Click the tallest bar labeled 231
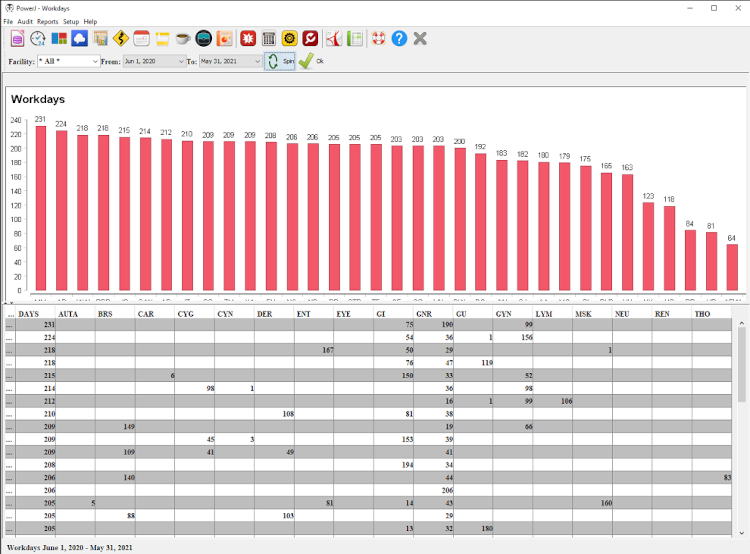This screenshot has height=554, width=750. (x=40, y=208)
